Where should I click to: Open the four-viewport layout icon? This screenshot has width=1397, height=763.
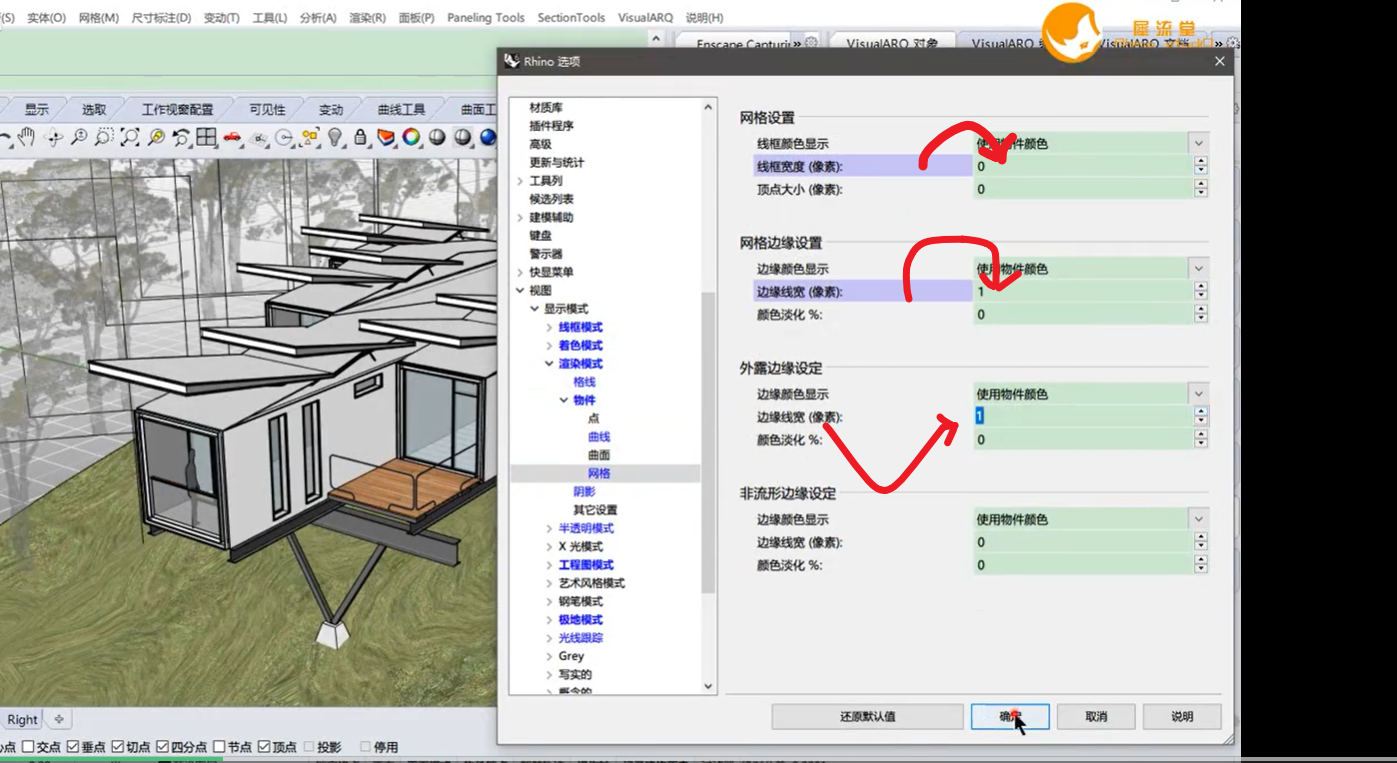click(x=206, y=137)
